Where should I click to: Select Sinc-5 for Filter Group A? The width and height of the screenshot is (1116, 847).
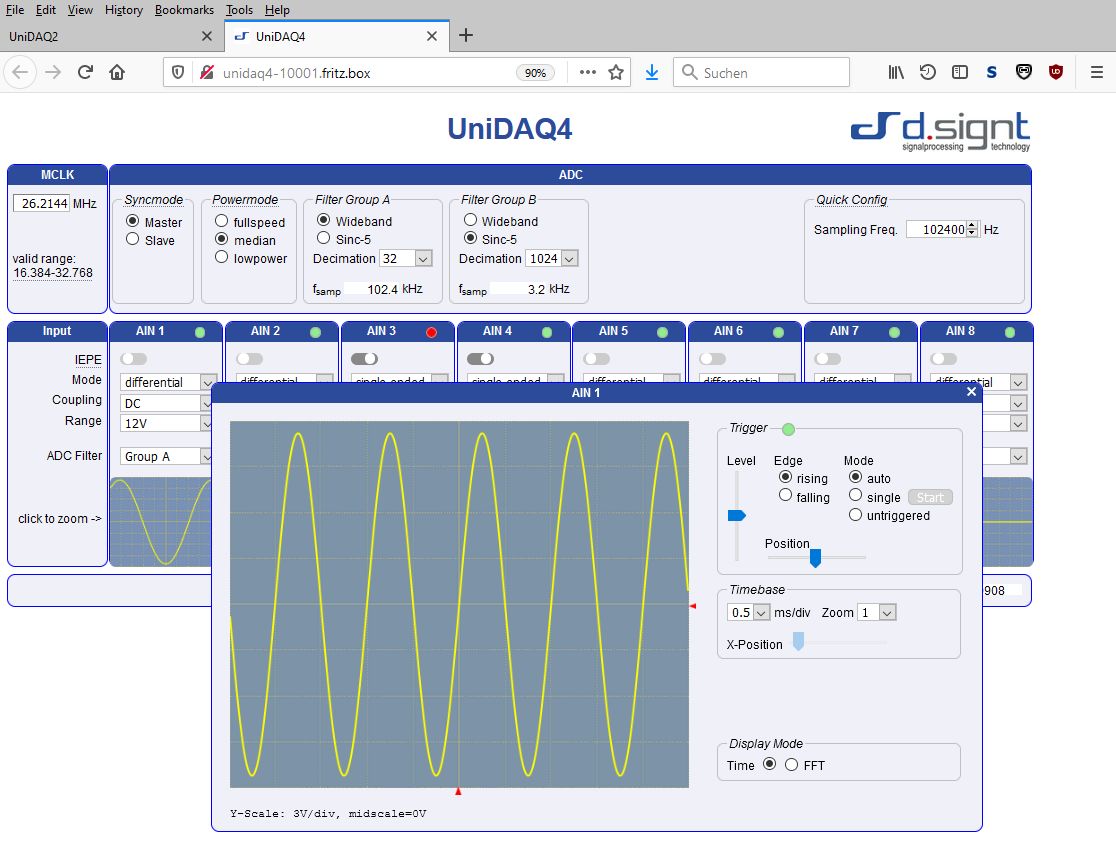(x=324, y=238)
